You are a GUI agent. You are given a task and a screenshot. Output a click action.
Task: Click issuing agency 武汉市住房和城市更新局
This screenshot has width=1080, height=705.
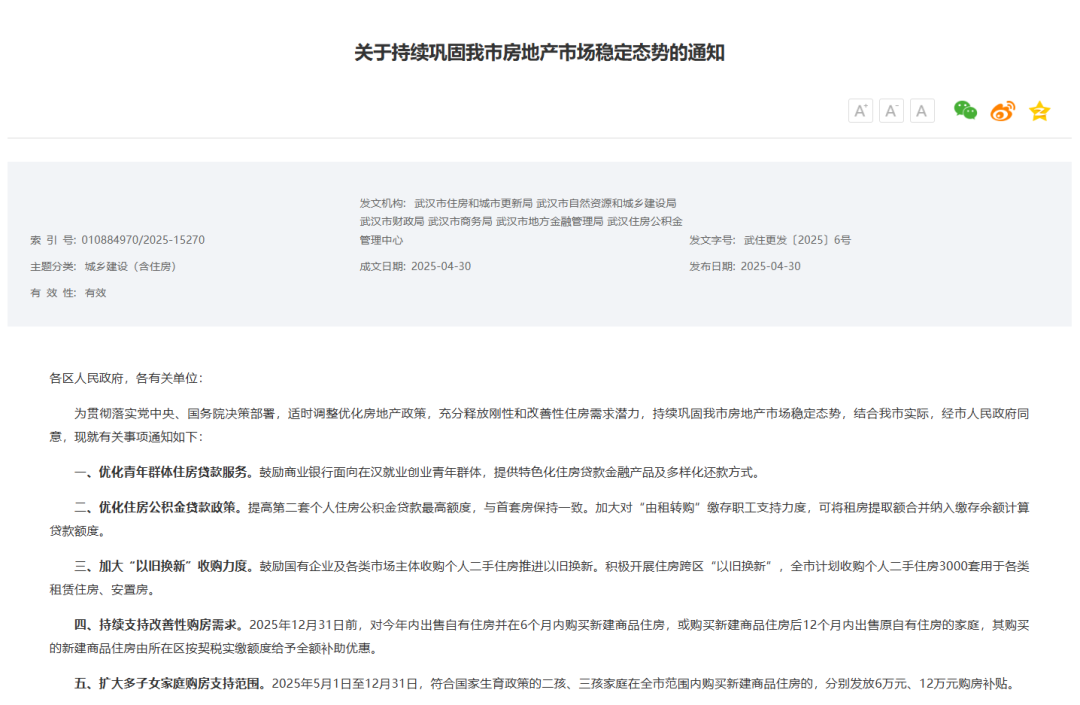473,203
